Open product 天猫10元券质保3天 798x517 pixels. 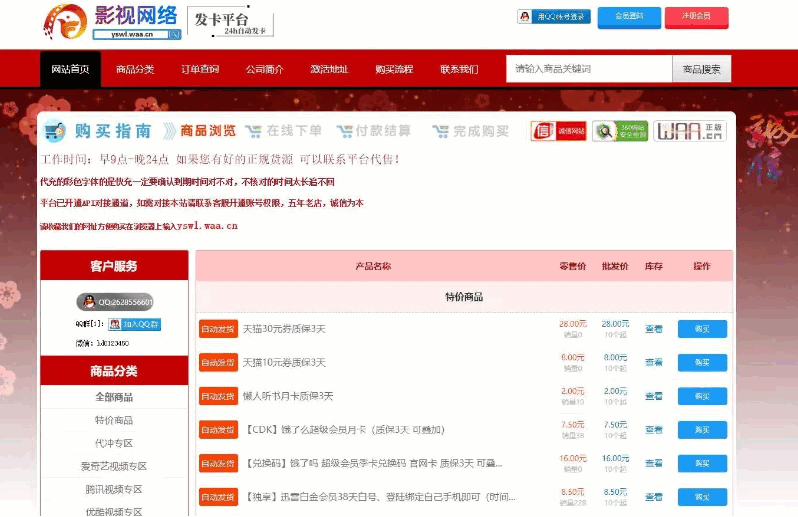(x=284, y=363)
